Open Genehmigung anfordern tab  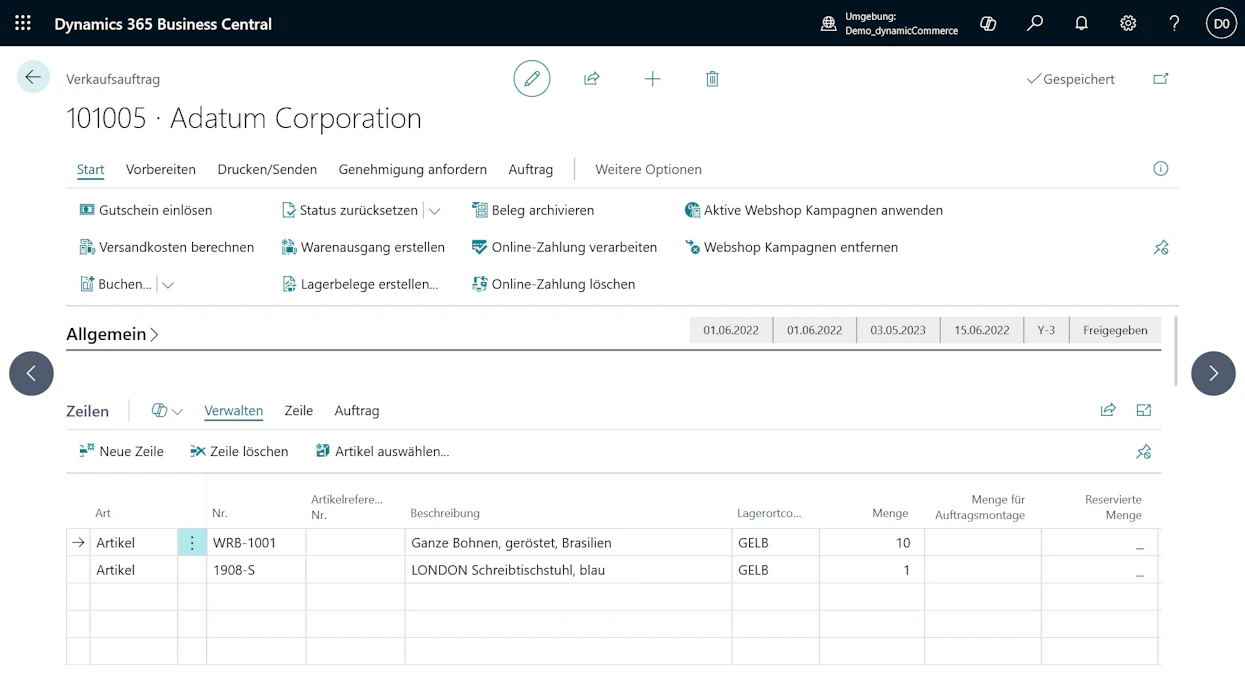(x=413, y=169)
